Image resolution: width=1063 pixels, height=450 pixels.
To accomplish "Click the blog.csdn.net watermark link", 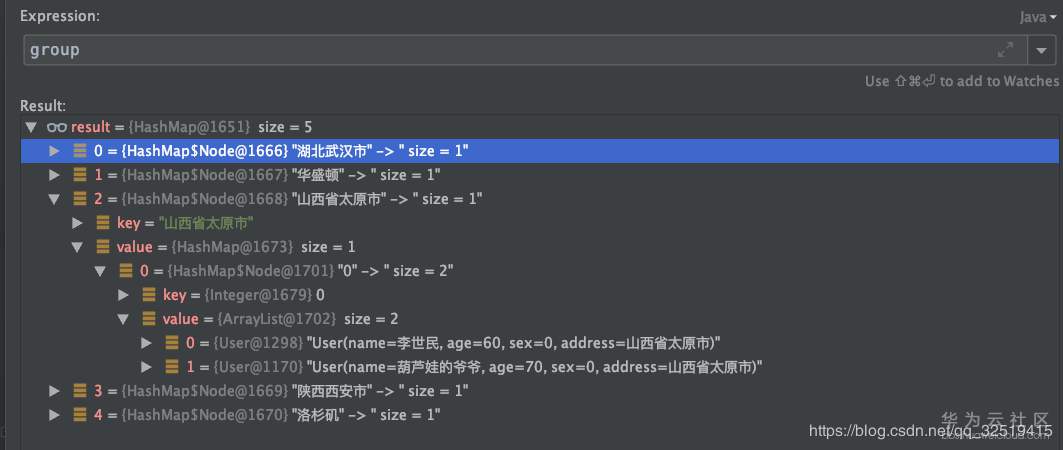I will 930,431.
